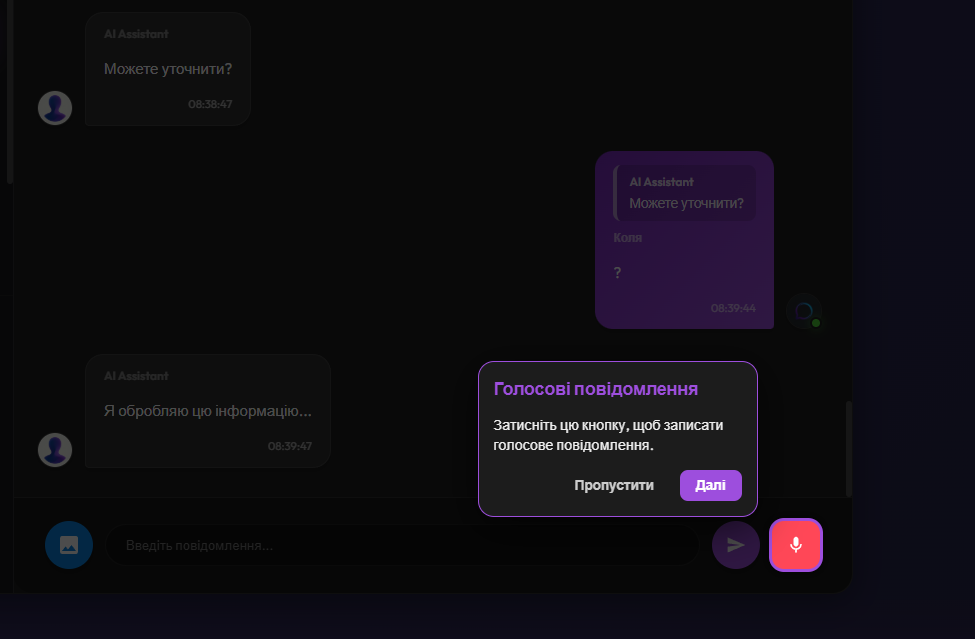The height and width of the screenshot is (639, 975).
Task: Open Коля's profile avatar next to purple bubble
Action: pyautogui.click(x=803, y=311)
